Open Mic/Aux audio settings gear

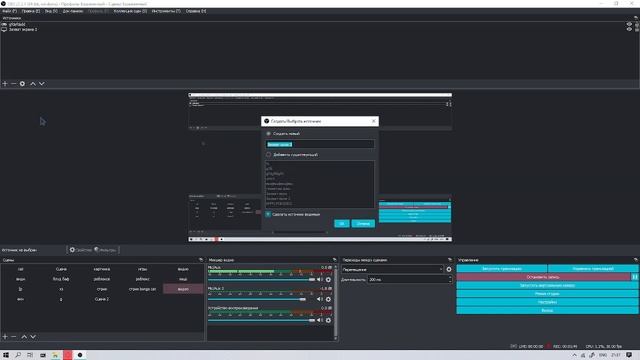point(328,280)
